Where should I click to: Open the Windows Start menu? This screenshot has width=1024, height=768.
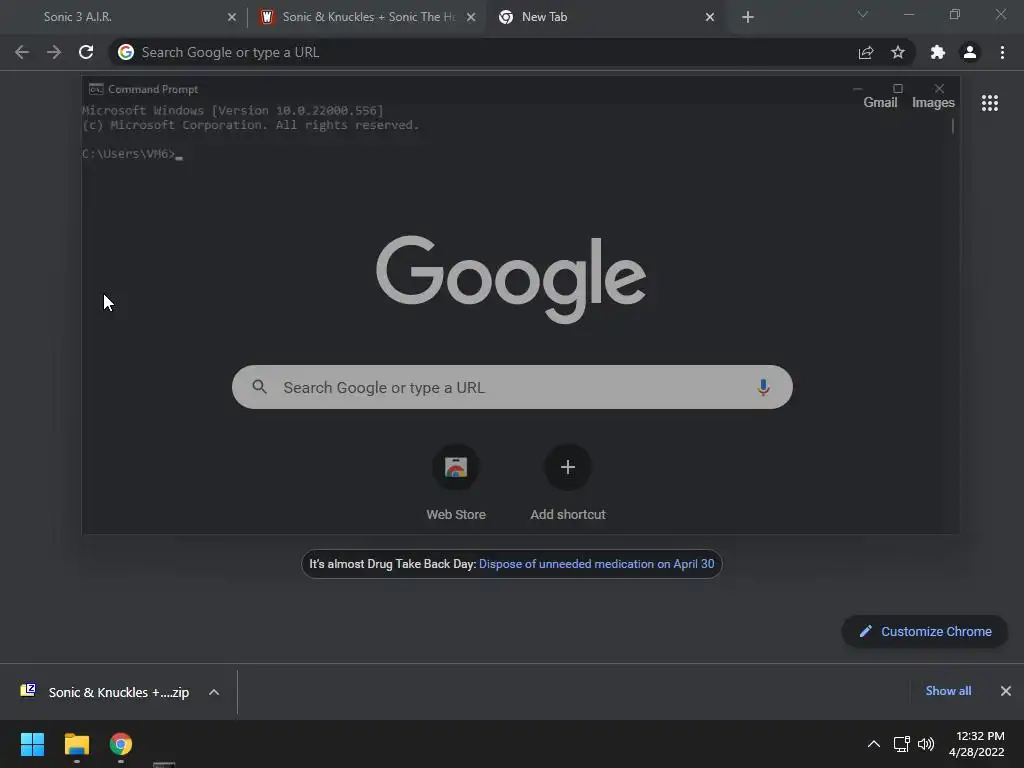(32, 744)
